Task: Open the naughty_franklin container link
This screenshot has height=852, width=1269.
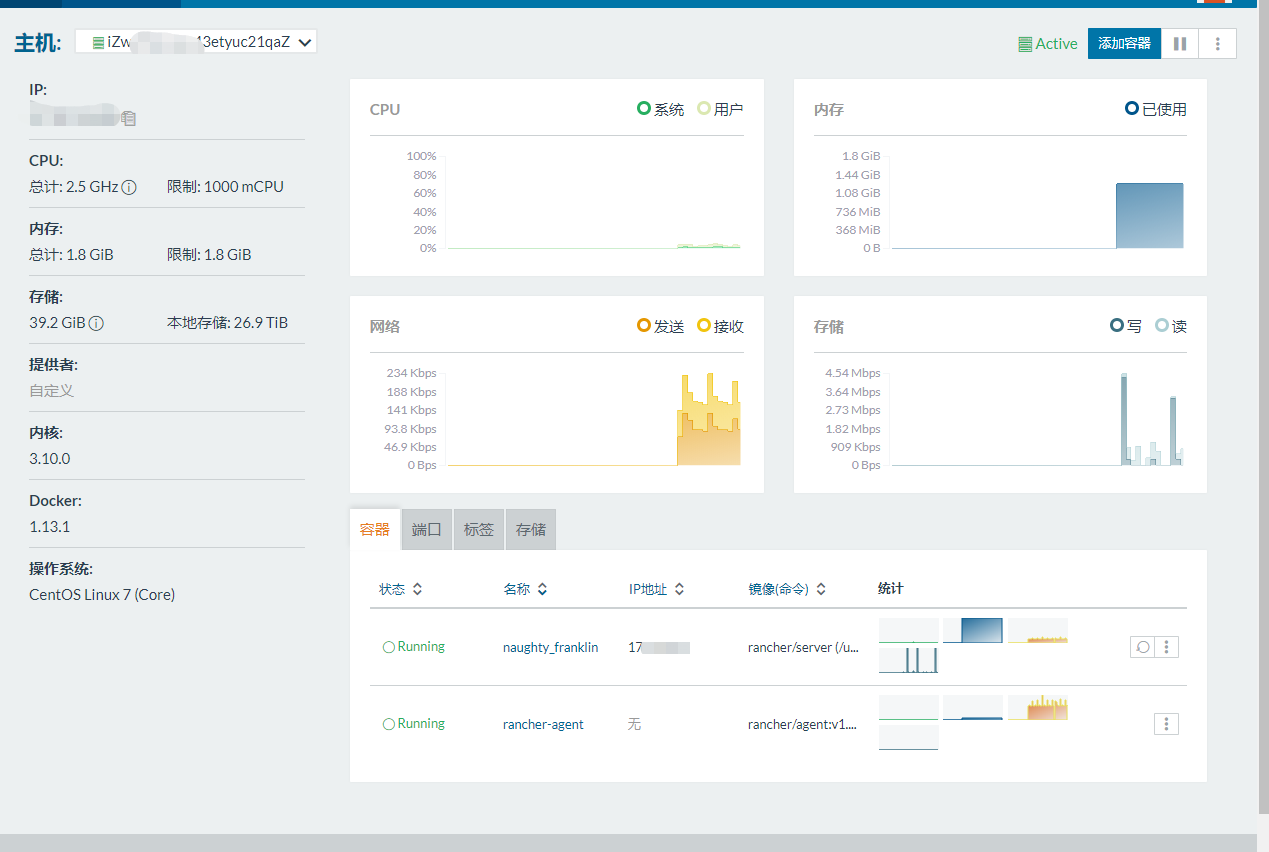Action: pyautogui.click(x=550, y=647)
